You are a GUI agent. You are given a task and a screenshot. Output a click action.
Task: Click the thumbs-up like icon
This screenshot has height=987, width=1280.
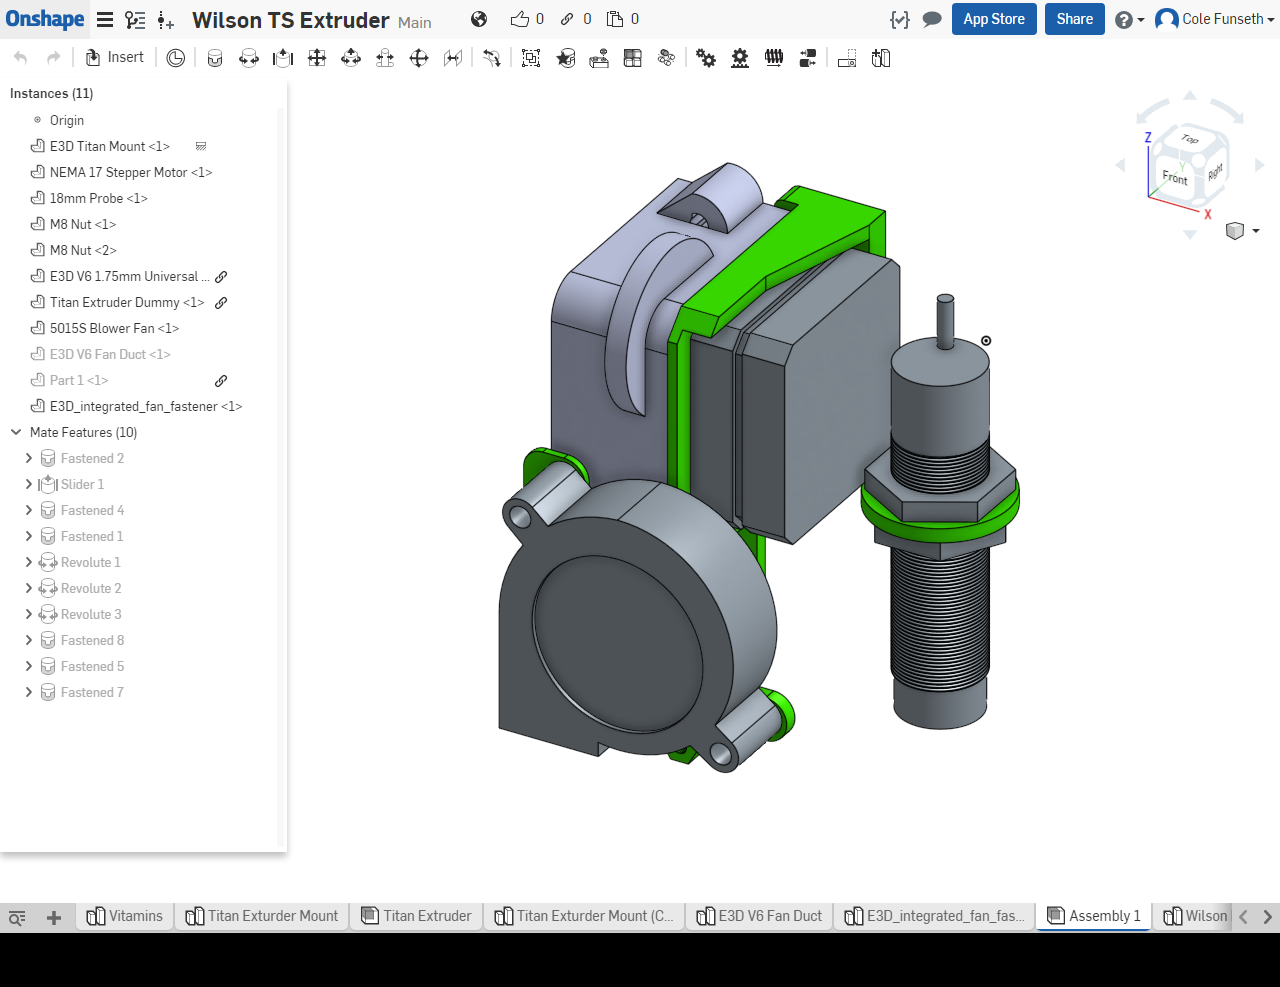tap(520, 19)
